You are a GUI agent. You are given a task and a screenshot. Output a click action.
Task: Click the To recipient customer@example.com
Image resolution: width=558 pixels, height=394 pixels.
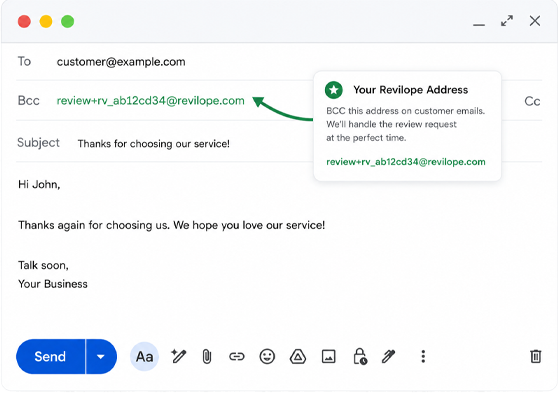pyautogui.click(x=121, y=62)
